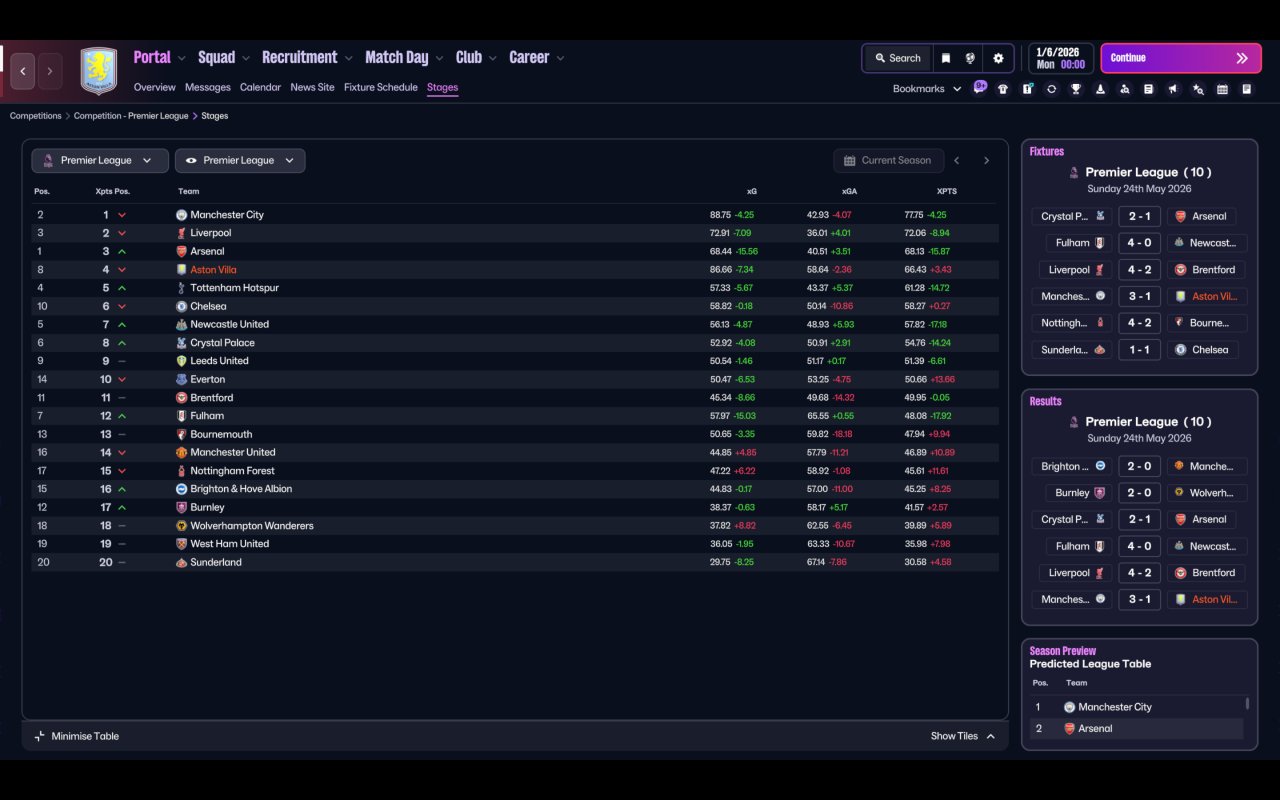The height and width of the screenshot is (800, 1280).
Task: Expand the Bookmarks dropdown
Action: 926,89
